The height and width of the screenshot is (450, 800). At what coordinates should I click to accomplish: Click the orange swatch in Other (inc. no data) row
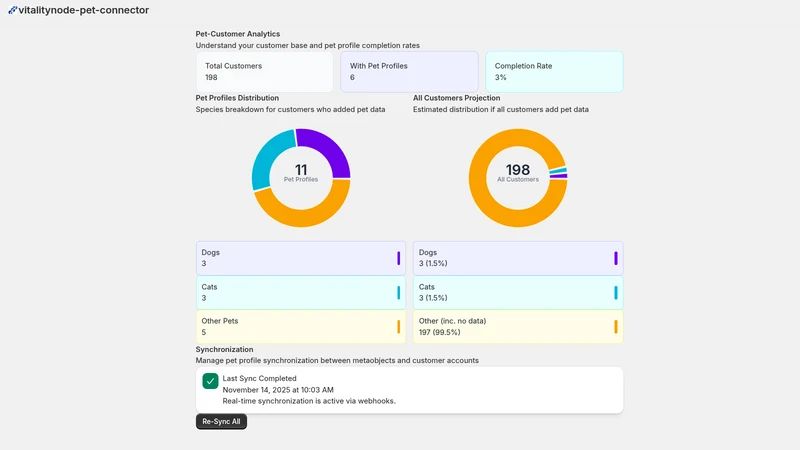click(x=616, y=327)
